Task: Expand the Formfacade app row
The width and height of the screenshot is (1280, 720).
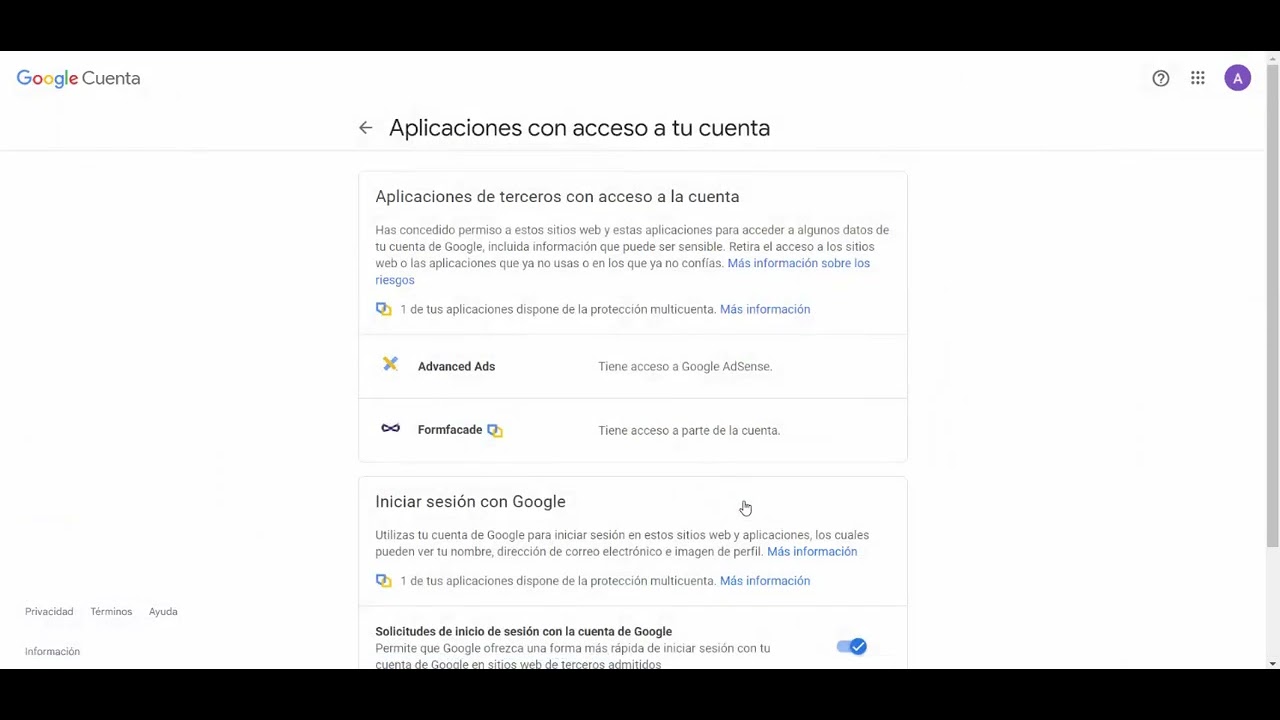Action: (633, 430)
